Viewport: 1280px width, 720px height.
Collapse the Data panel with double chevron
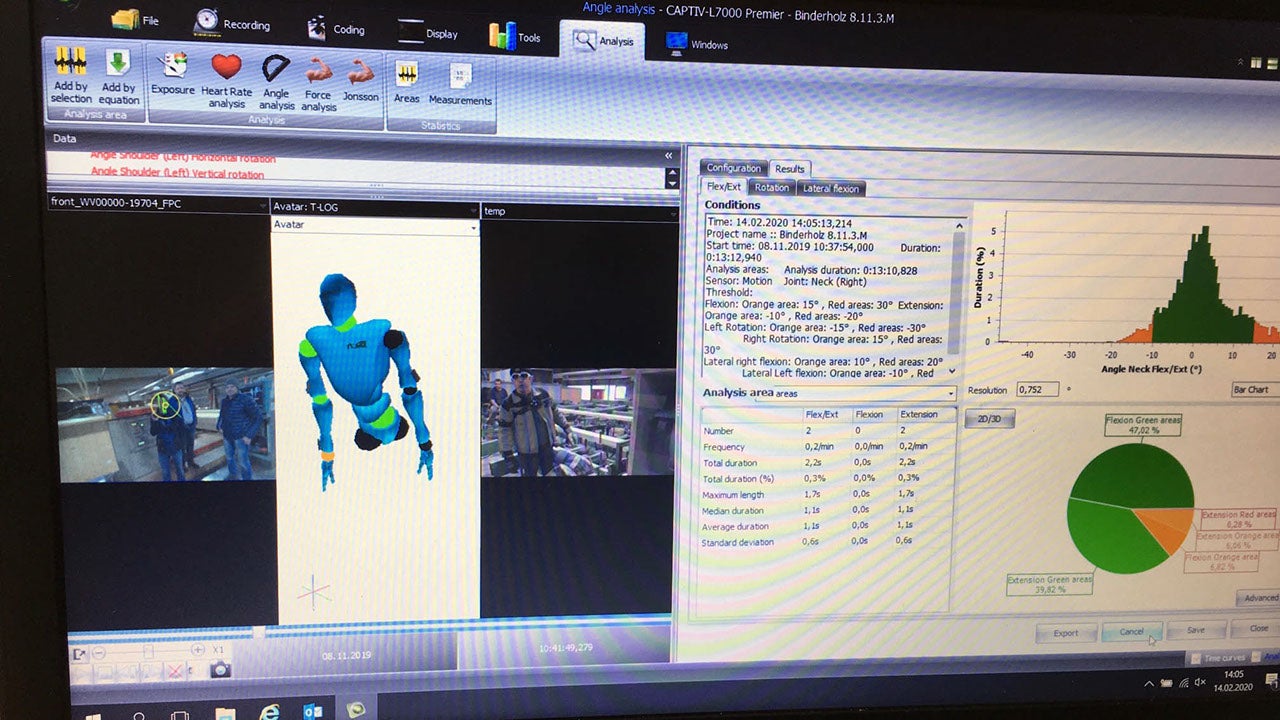point(669,155)
